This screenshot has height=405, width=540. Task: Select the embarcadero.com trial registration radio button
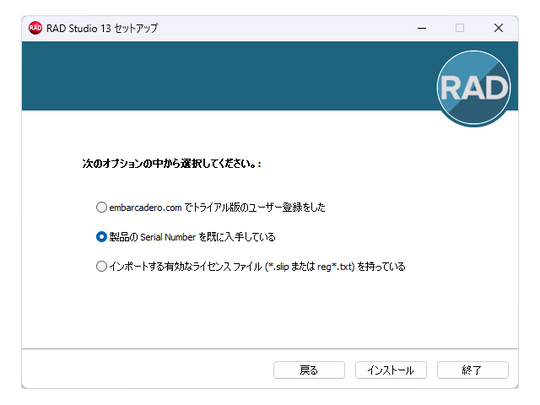(101, 207)
